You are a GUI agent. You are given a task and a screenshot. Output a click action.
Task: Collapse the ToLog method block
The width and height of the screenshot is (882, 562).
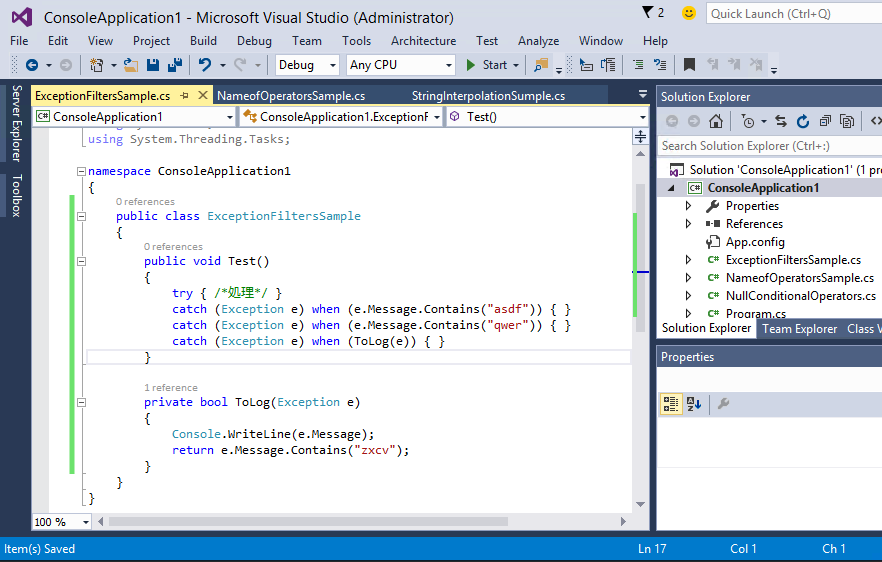click(82, 402)
